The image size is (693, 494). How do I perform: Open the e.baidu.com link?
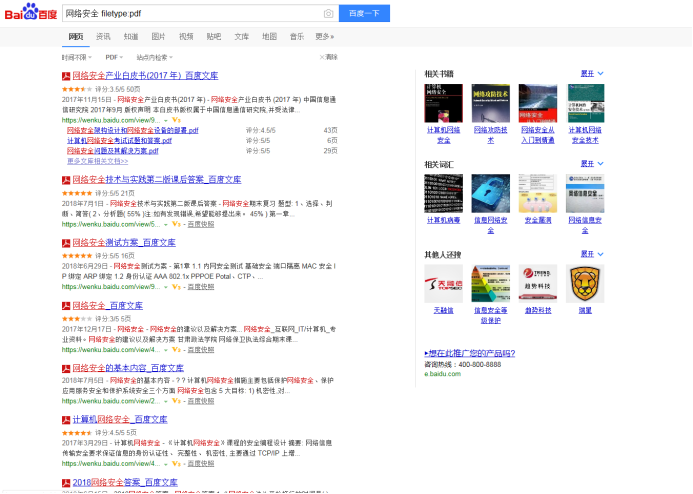point(442,374)
